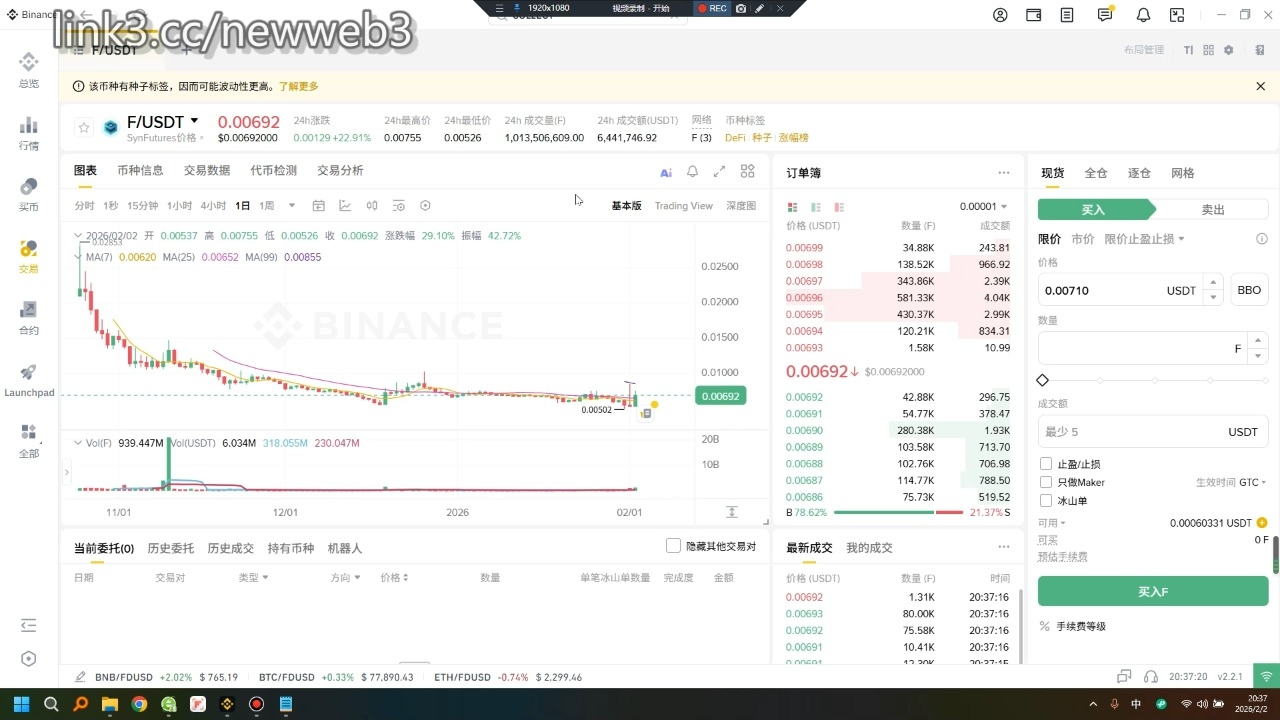Open Chrome from the taskbar

click(x=139, y=704)
